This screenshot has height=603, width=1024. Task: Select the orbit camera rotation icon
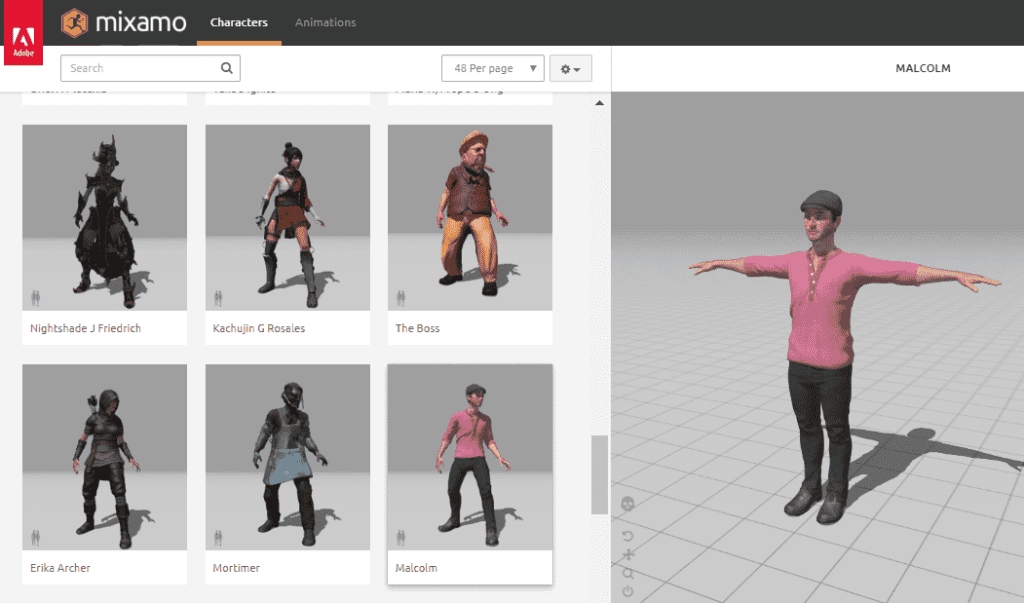(627, 535)
